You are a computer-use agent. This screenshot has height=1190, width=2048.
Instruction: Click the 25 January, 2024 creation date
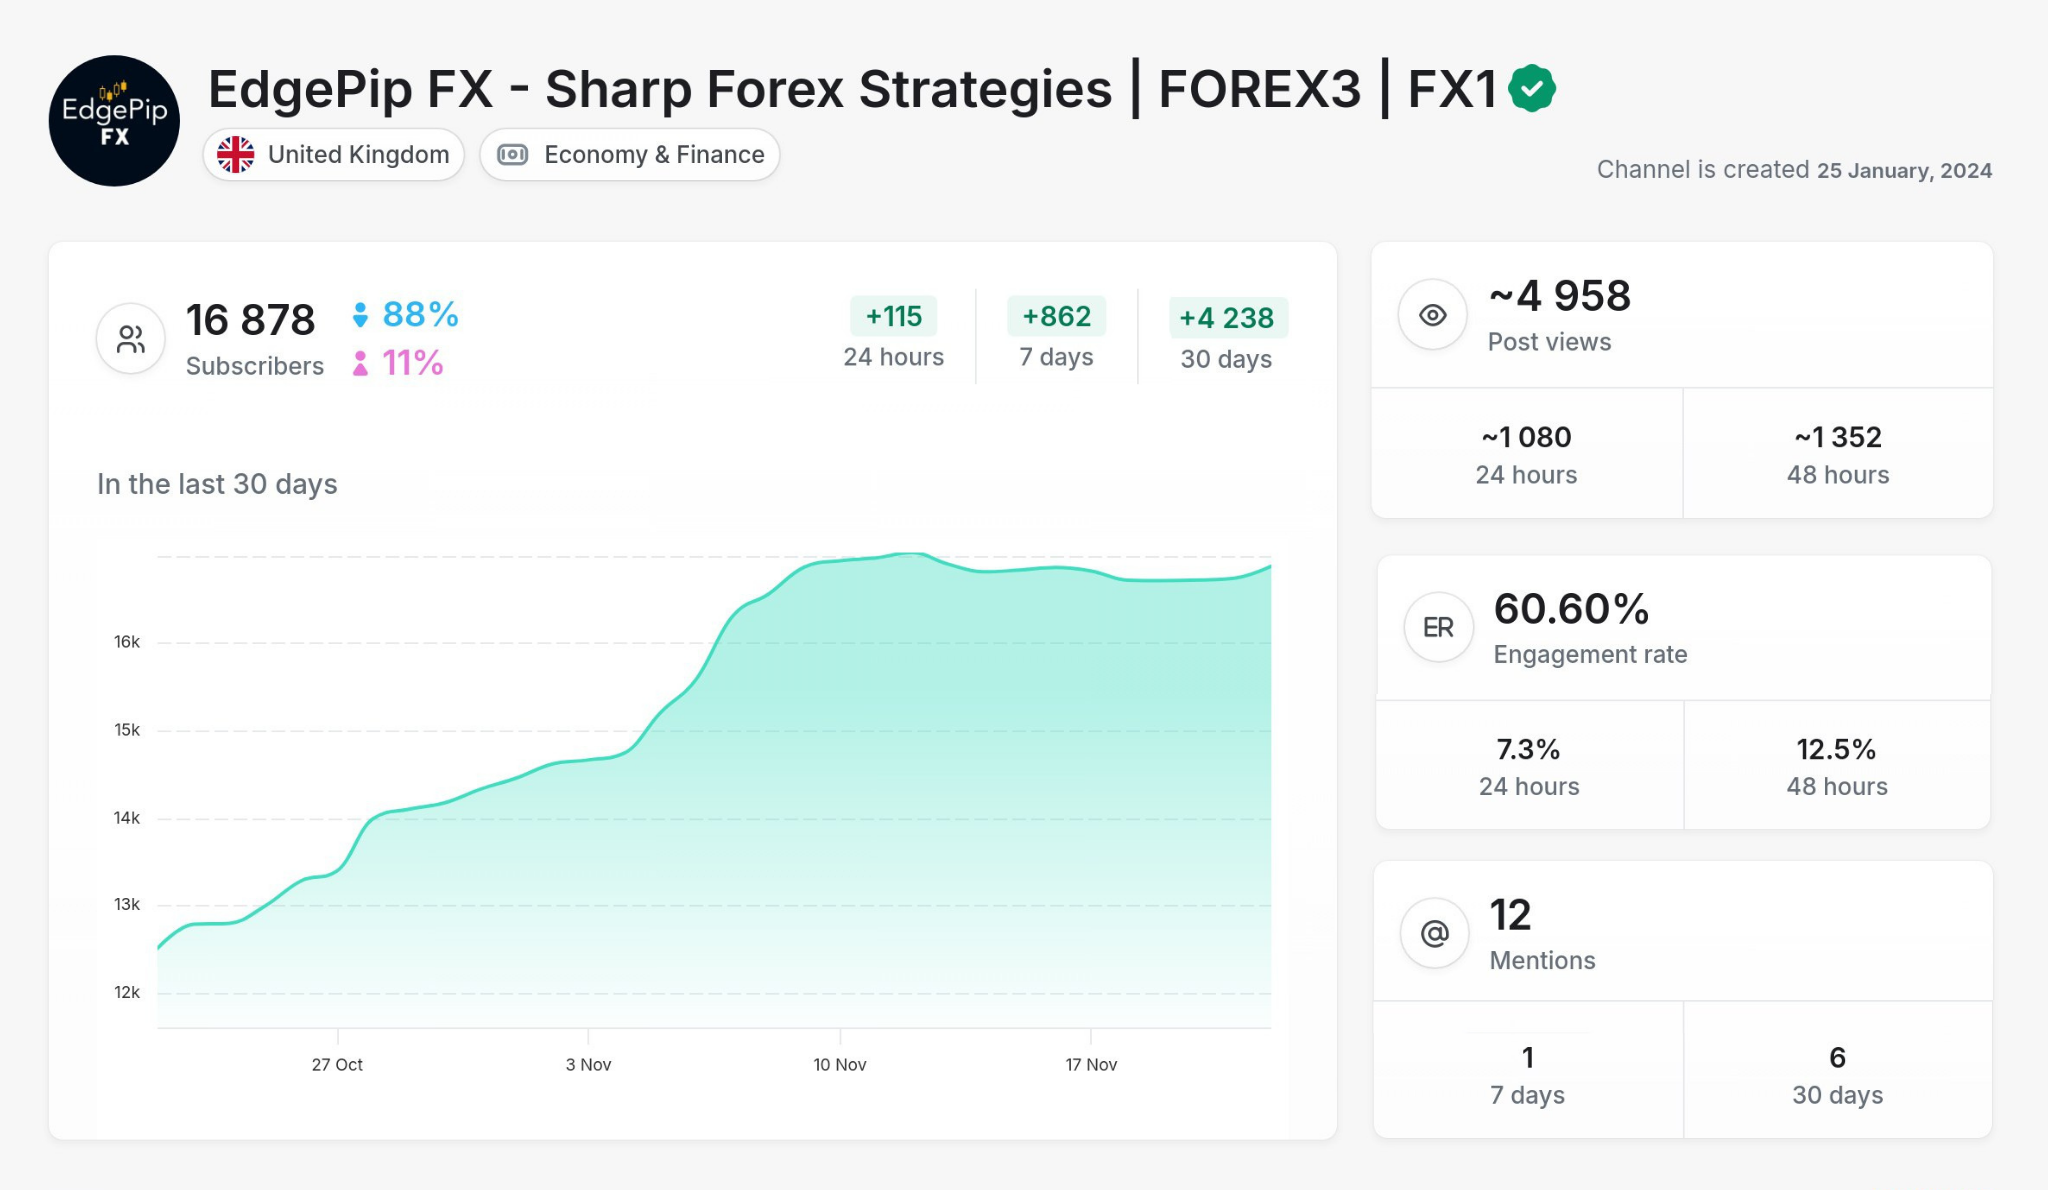tap(1904, 170)
